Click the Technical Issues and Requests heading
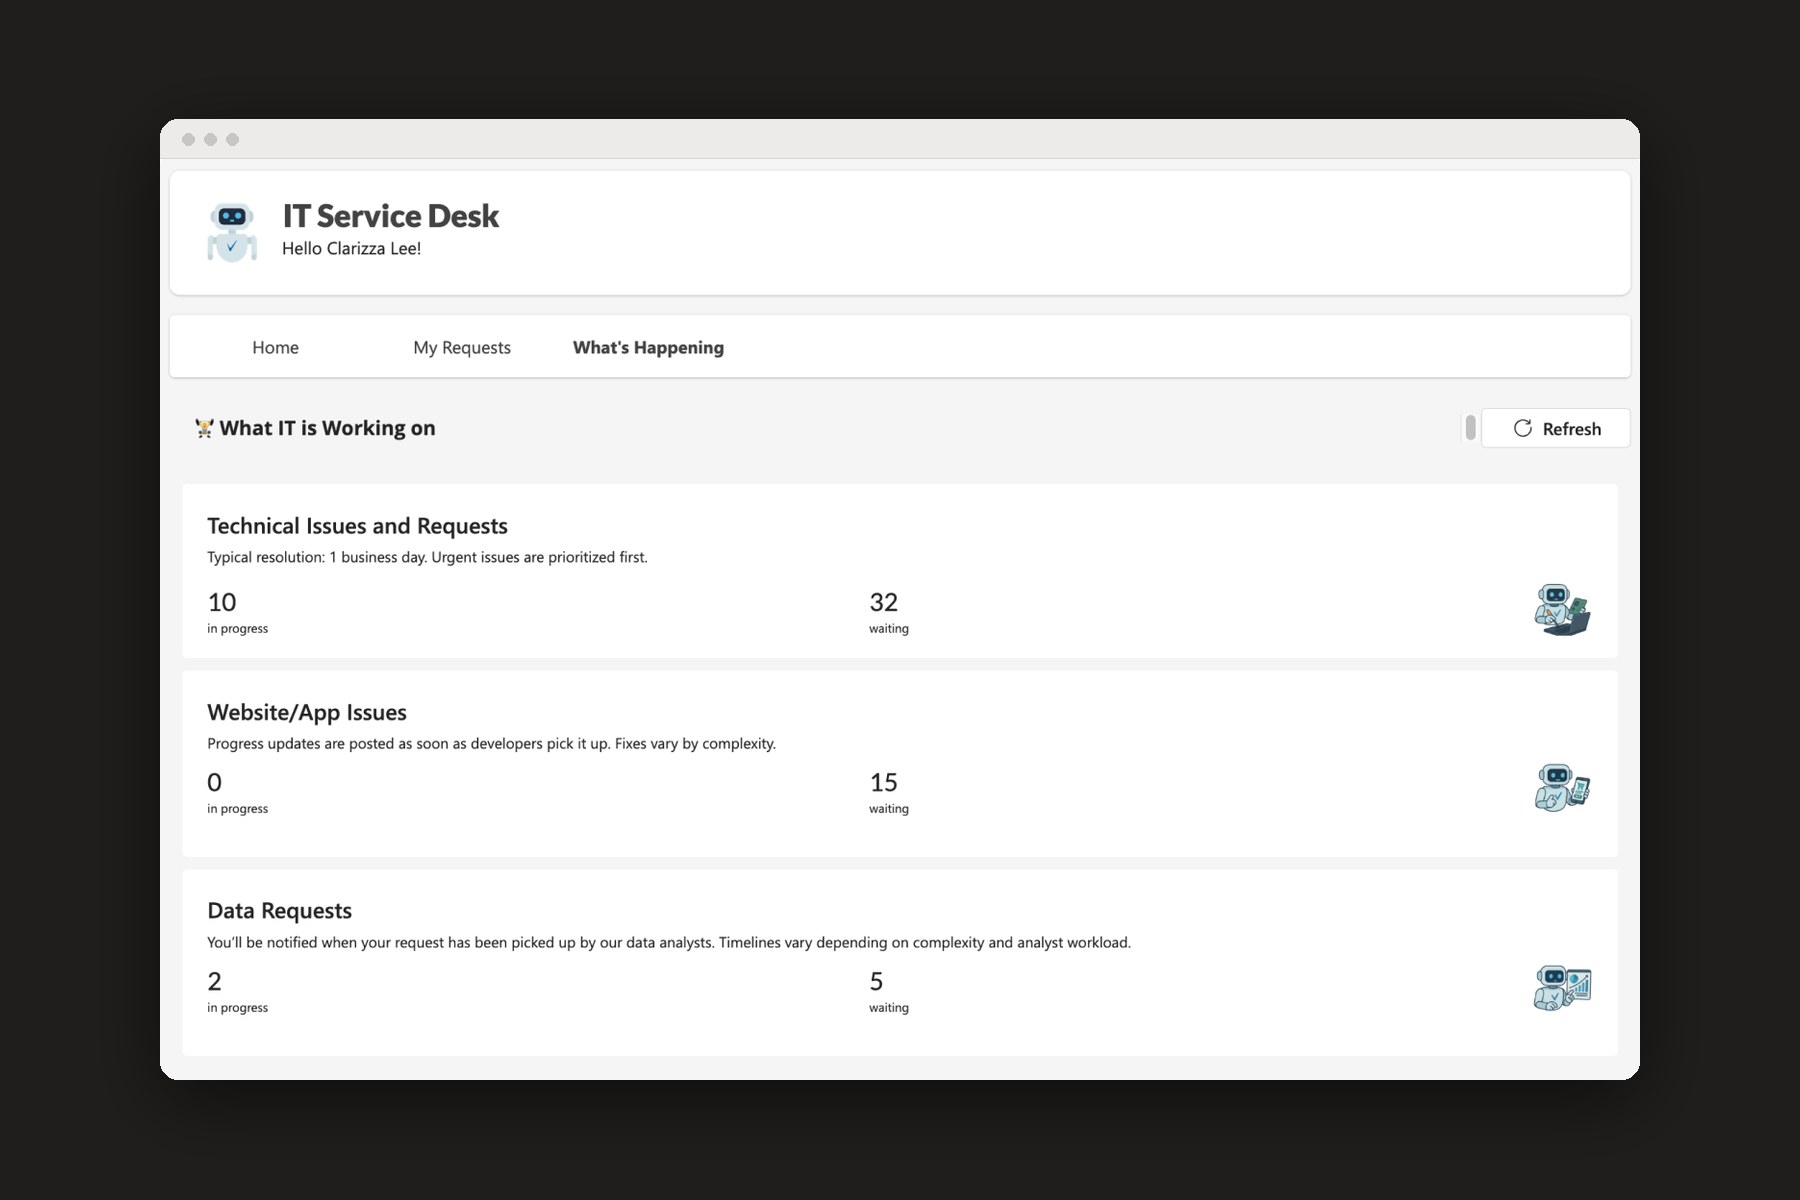Image resolution: width=1800 pixels, height=1200 pixels. point(357,526)
